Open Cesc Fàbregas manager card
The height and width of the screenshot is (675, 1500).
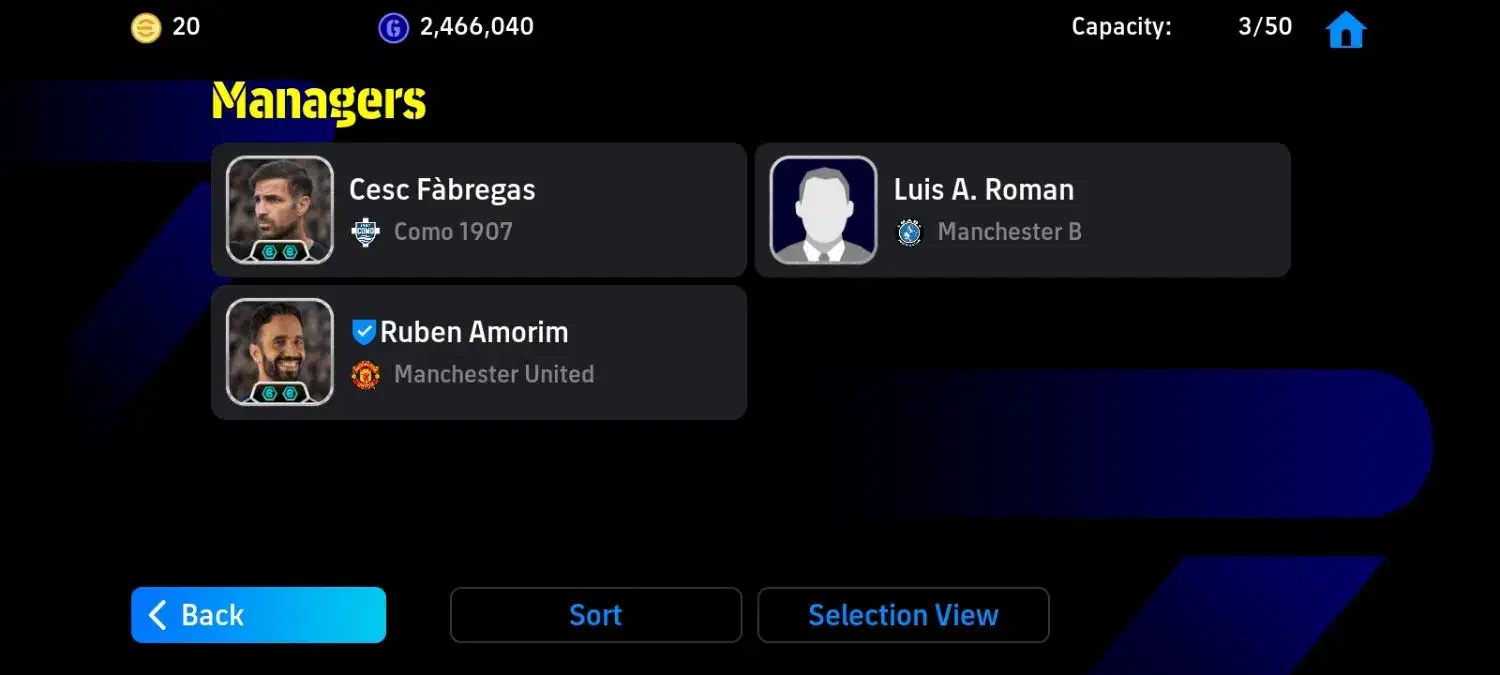pyautogui.click(x=479, y=210)
